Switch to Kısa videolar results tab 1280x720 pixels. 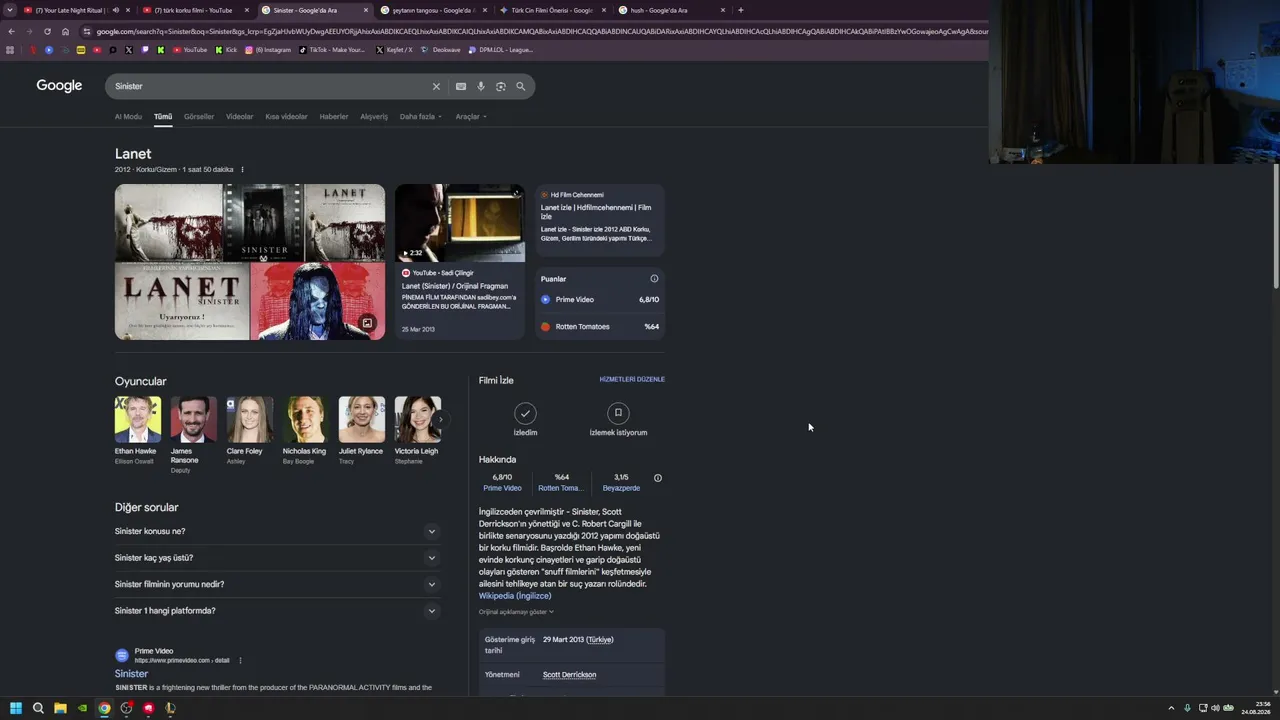286,117
